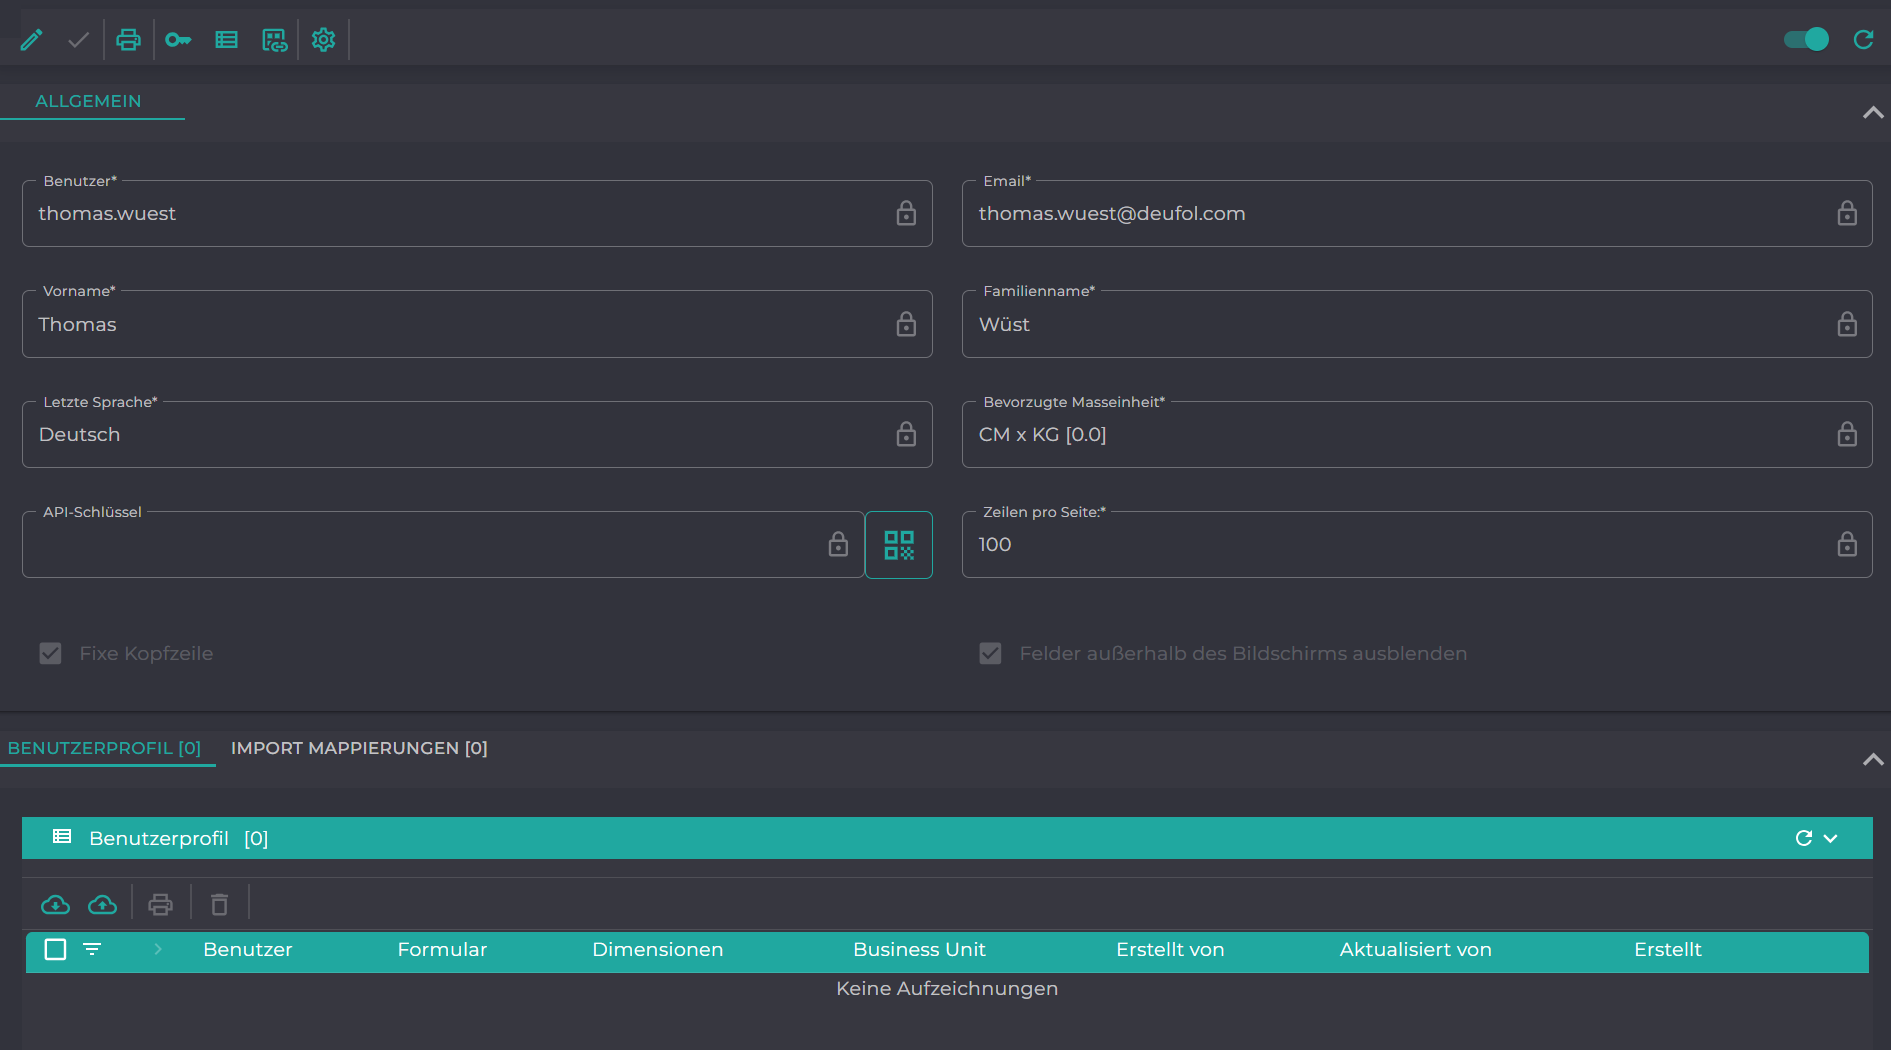The width and height of the screenshot is (1891, 1050).
Task: Click the trash delete icon
Action: click(220, 905)
